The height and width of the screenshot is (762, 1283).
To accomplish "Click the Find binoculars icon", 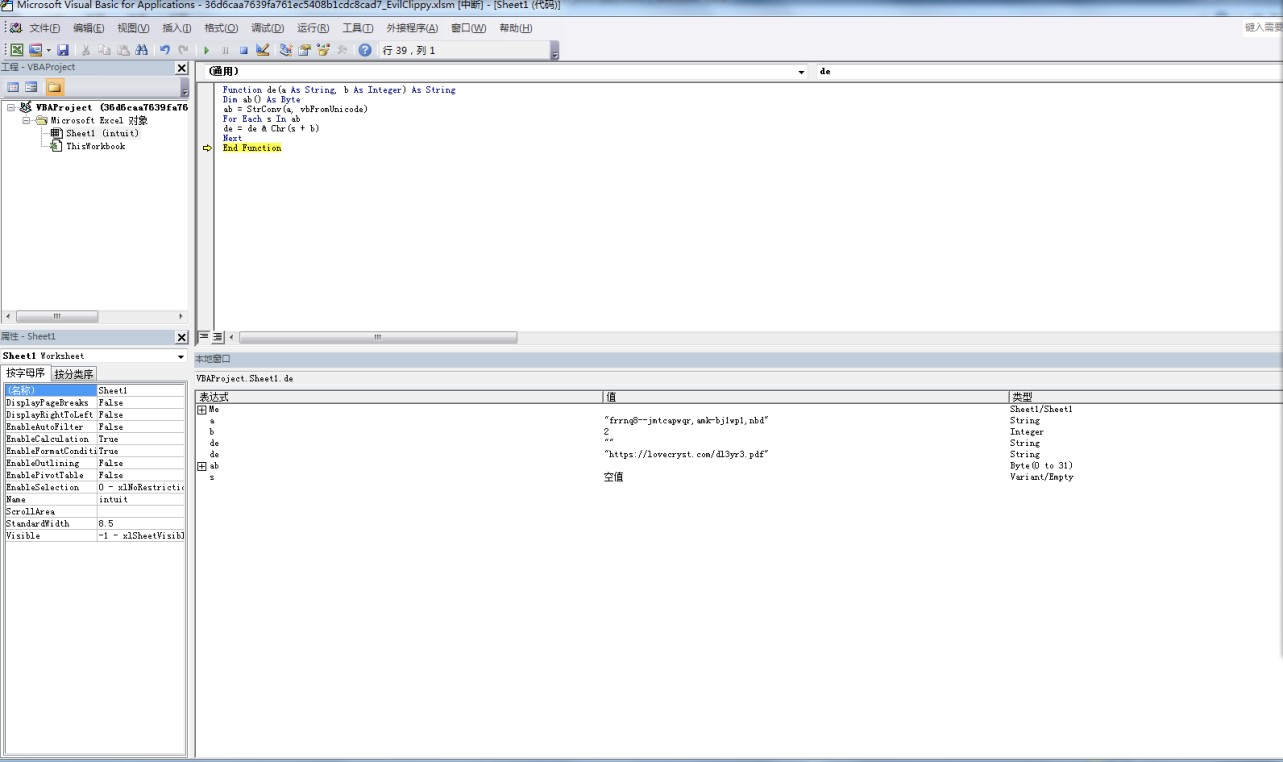I will pos(141,50).
